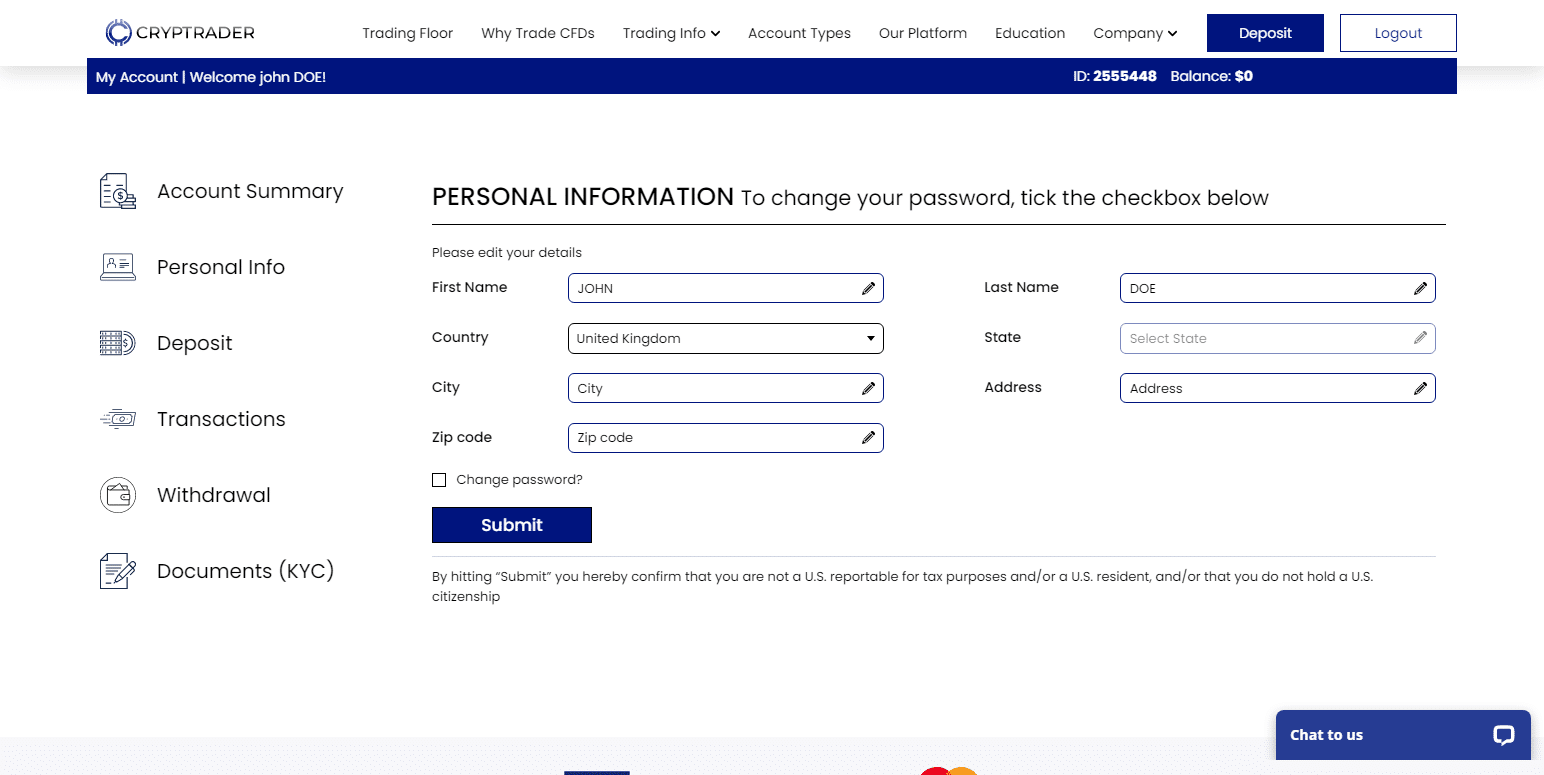This screenshot has height=775, width=1544.
Task: Click into the Zip code input field
Action: click(x=726, y=438)
